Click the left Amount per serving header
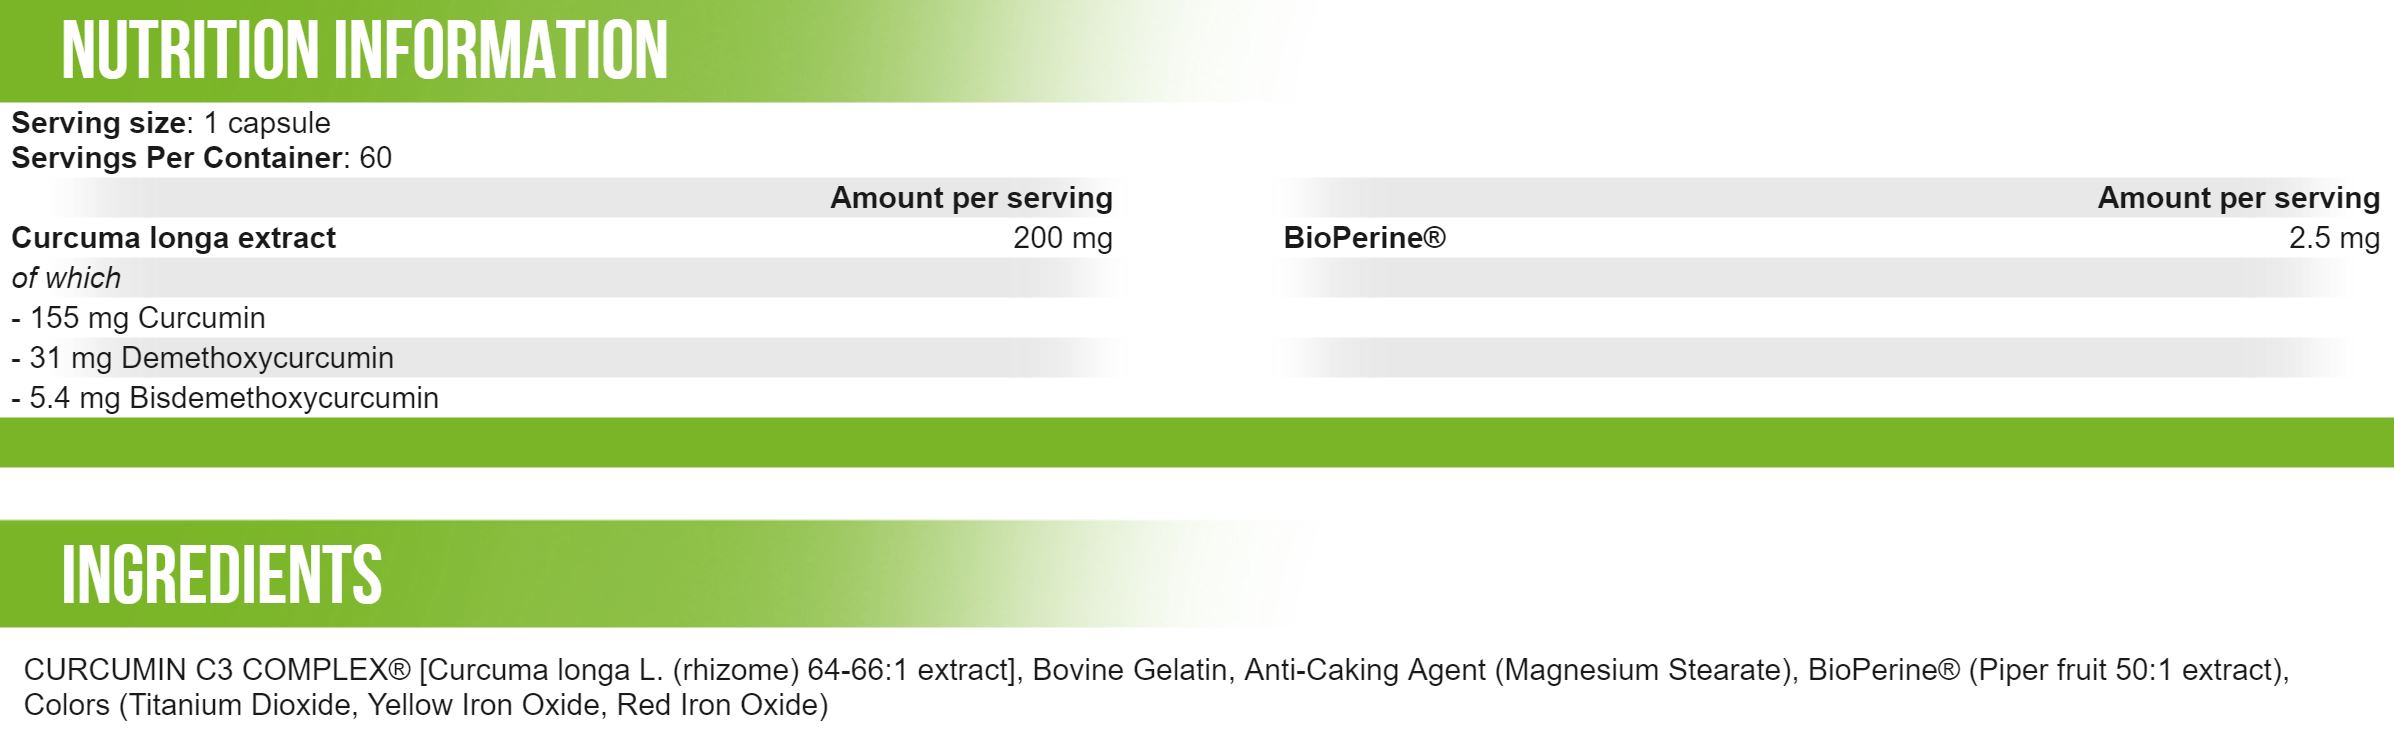2394x742 pixels. point(971,198)
